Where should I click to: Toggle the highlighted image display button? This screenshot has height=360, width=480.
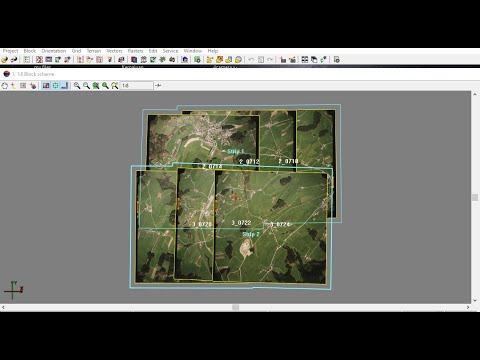tap(46, 86)
